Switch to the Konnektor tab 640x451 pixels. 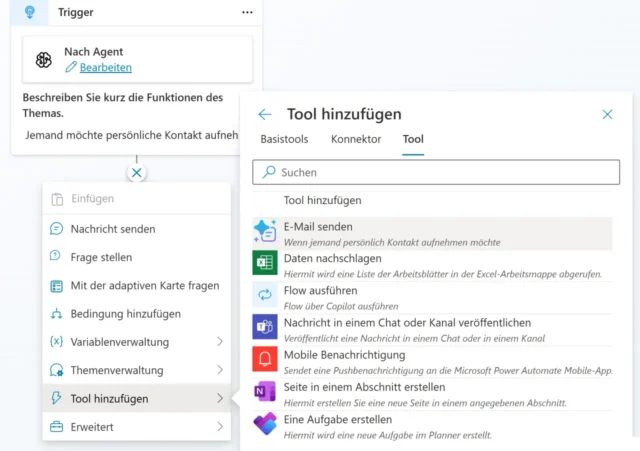pos(356,139)
